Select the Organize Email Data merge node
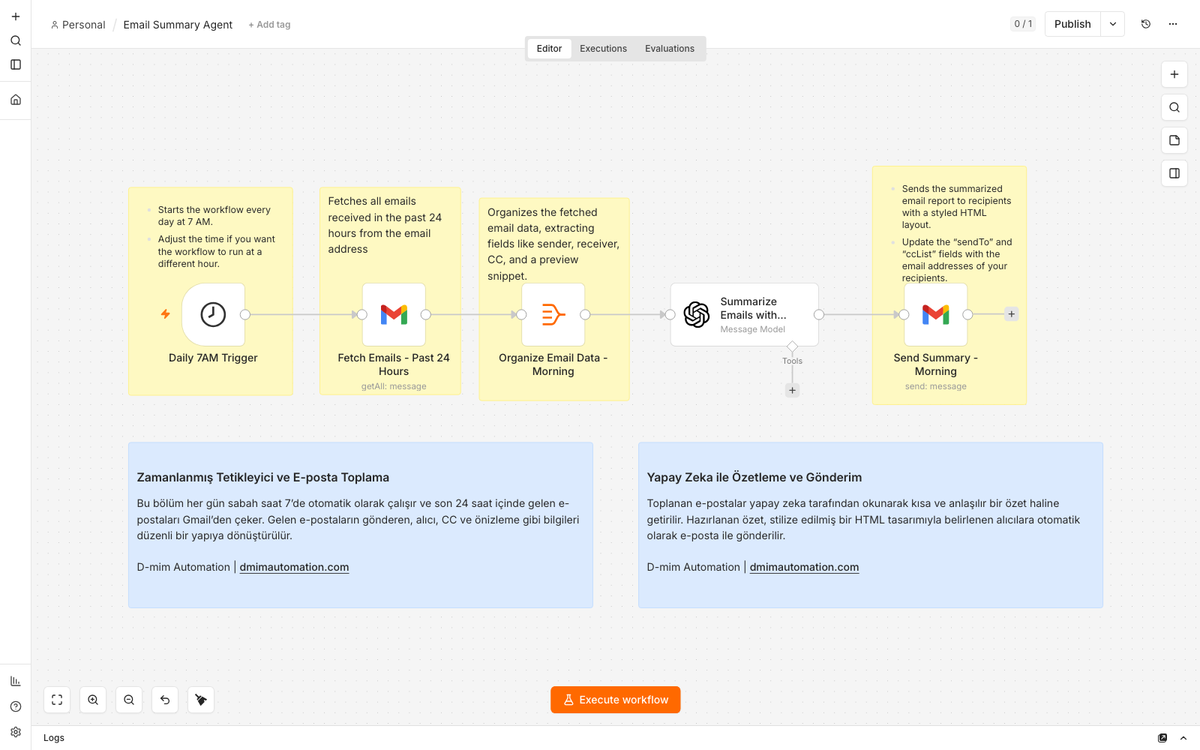 (x=553, y=314)
